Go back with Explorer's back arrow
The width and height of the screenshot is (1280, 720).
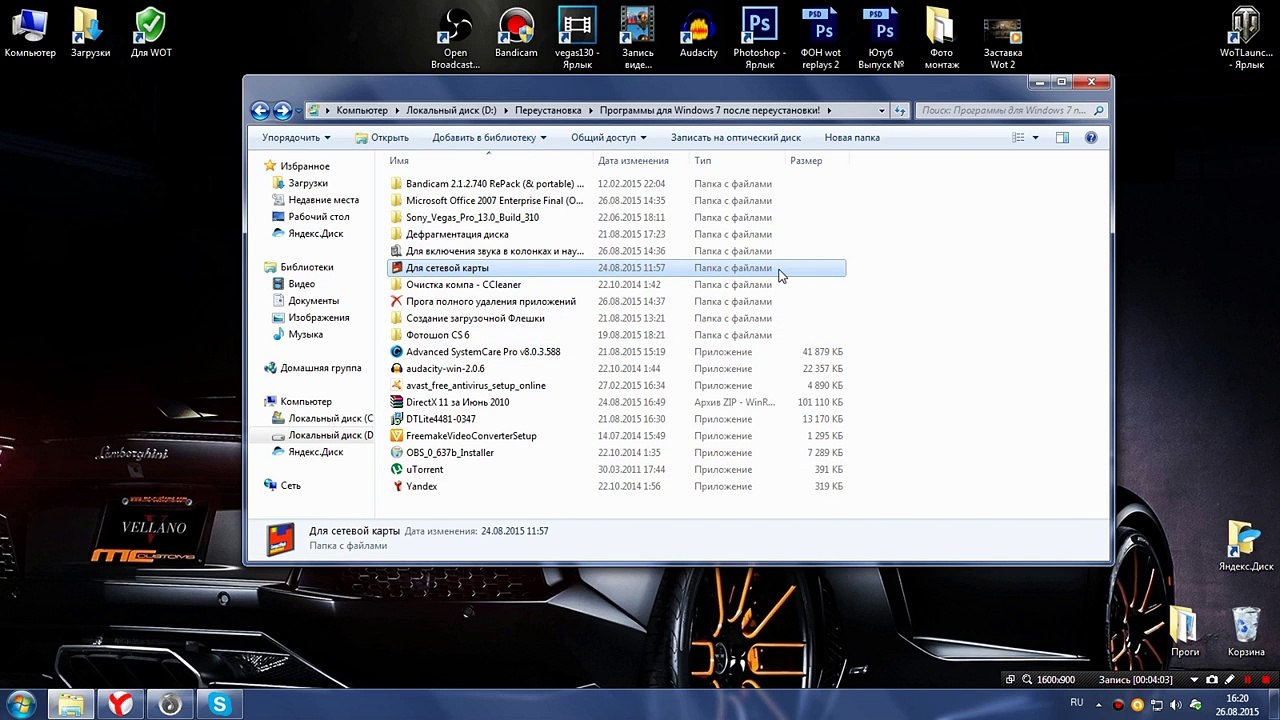(x=261, y=111)
